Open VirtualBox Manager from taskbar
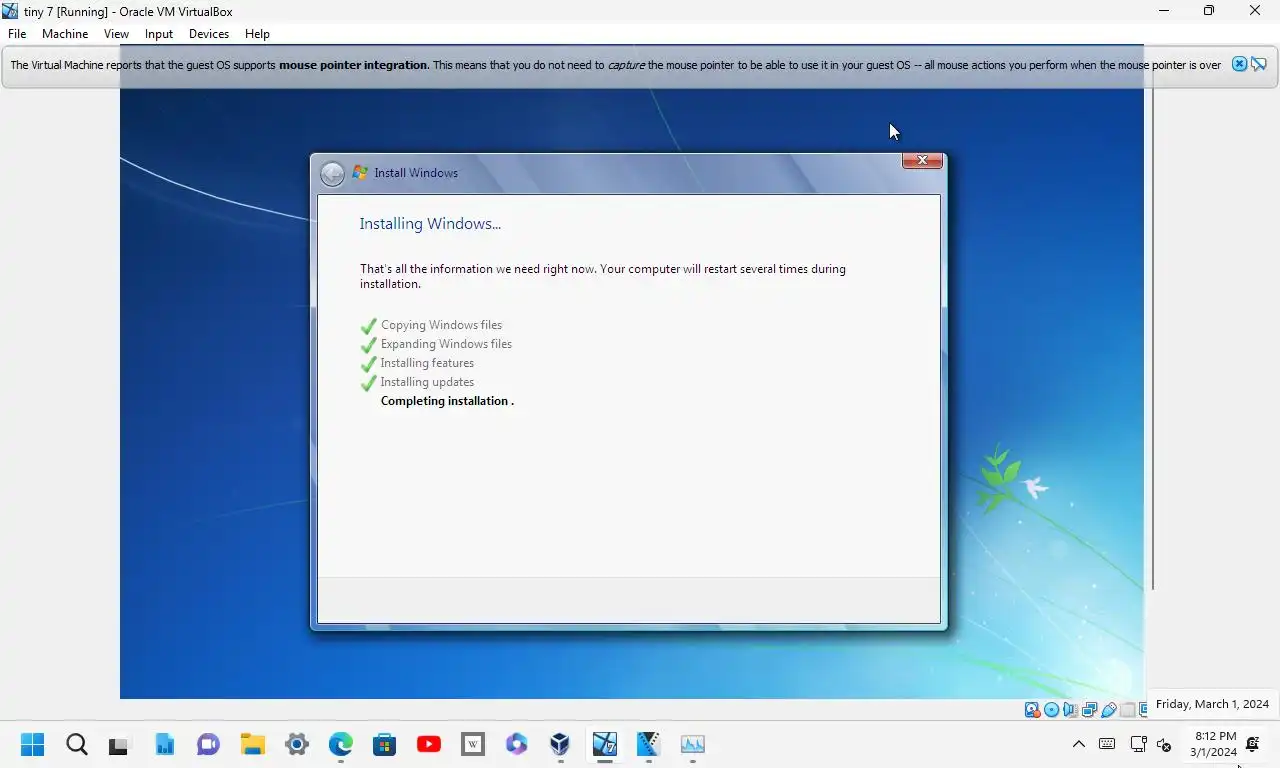1280x768 pixels. click(x=560, y=744)
